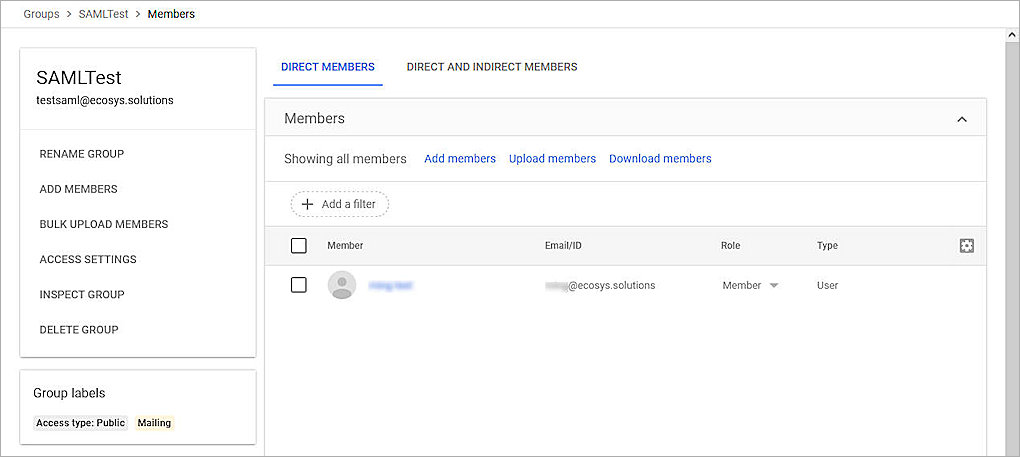Select Rename Group in sidebar
This screenshot has width=1020, height=457.
click(x=82, y=154)
